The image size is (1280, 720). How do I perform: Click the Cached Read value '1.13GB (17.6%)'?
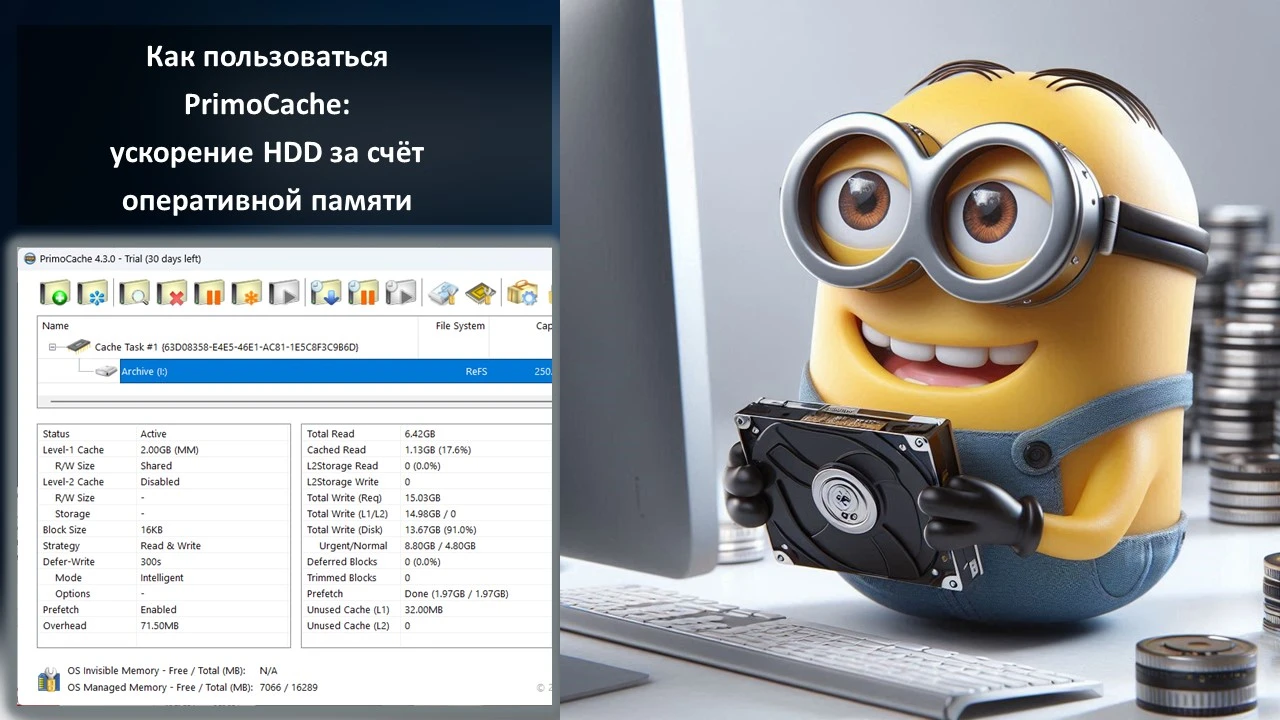point(438,450)
